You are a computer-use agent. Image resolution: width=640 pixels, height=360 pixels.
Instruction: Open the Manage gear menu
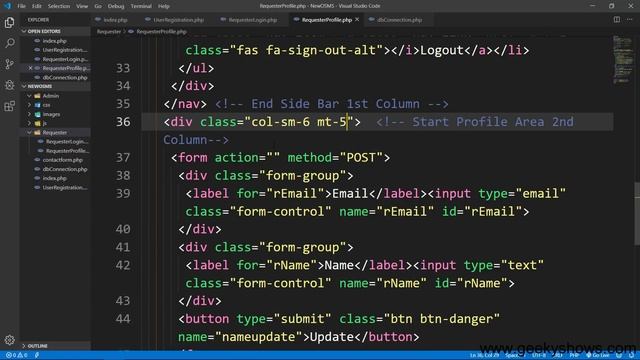9,340
